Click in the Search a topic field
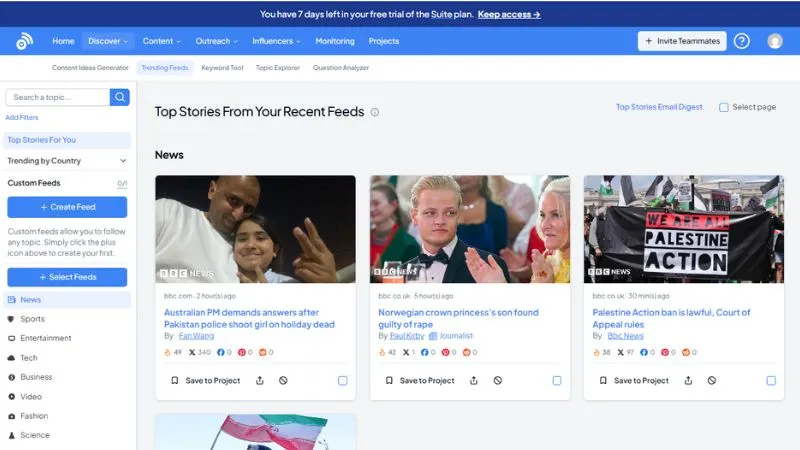The width and height of the screenshot is (800, 450). click(x=58, y=97)
